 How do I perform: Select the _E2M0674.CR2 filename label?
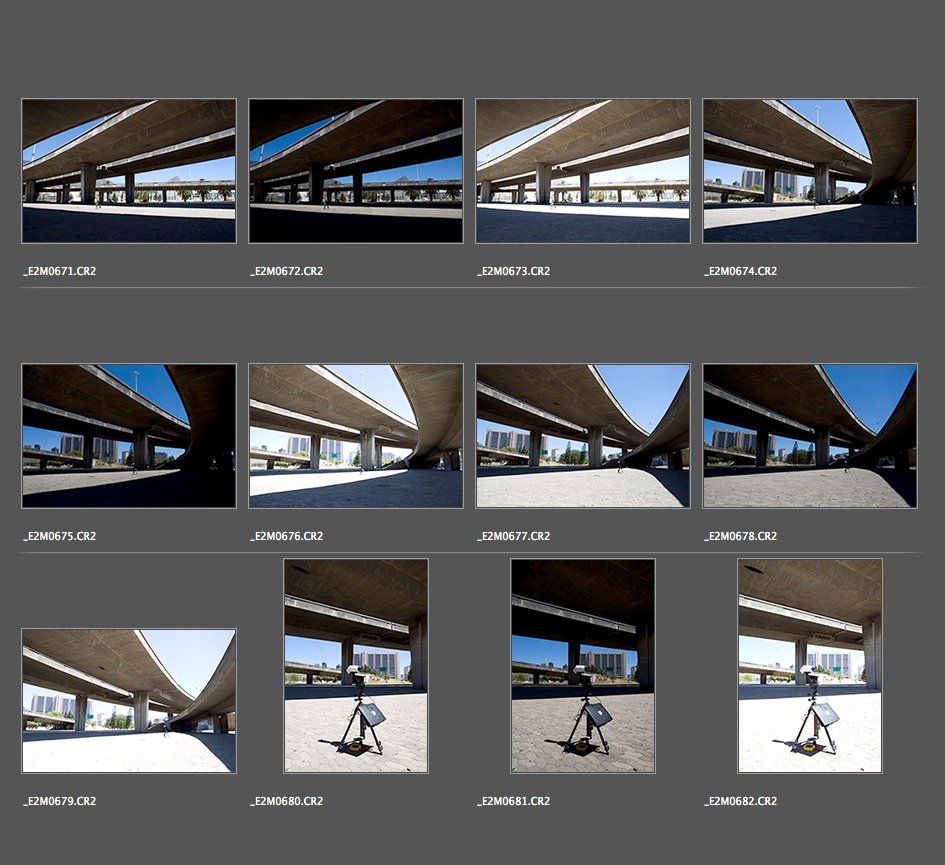coord(741,271)
